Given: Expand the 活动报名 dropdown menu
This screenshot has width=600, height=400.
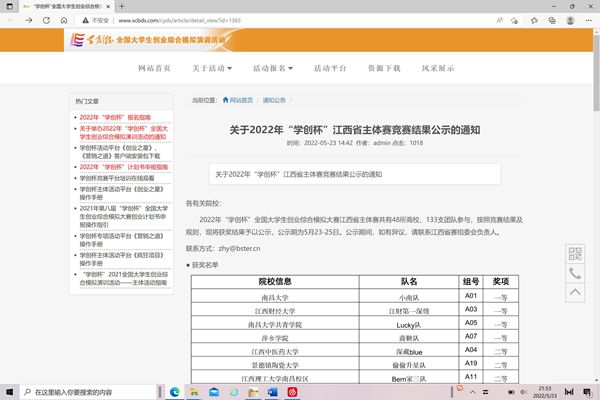Looking at the screenshot, I should 273,68.
